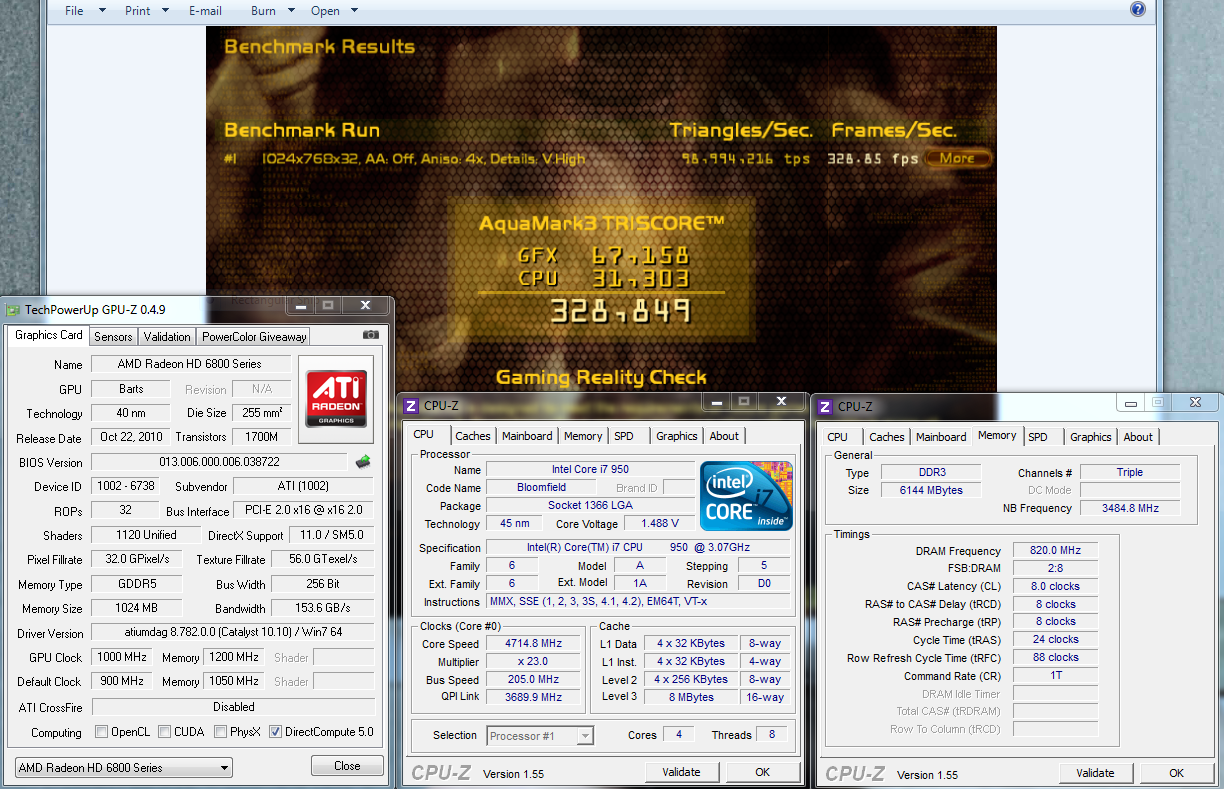This screenshot has width=1224, height=789.
Task: Click BIOS save chip icon in GPU-Z
Action: click(x=363, y=461)
